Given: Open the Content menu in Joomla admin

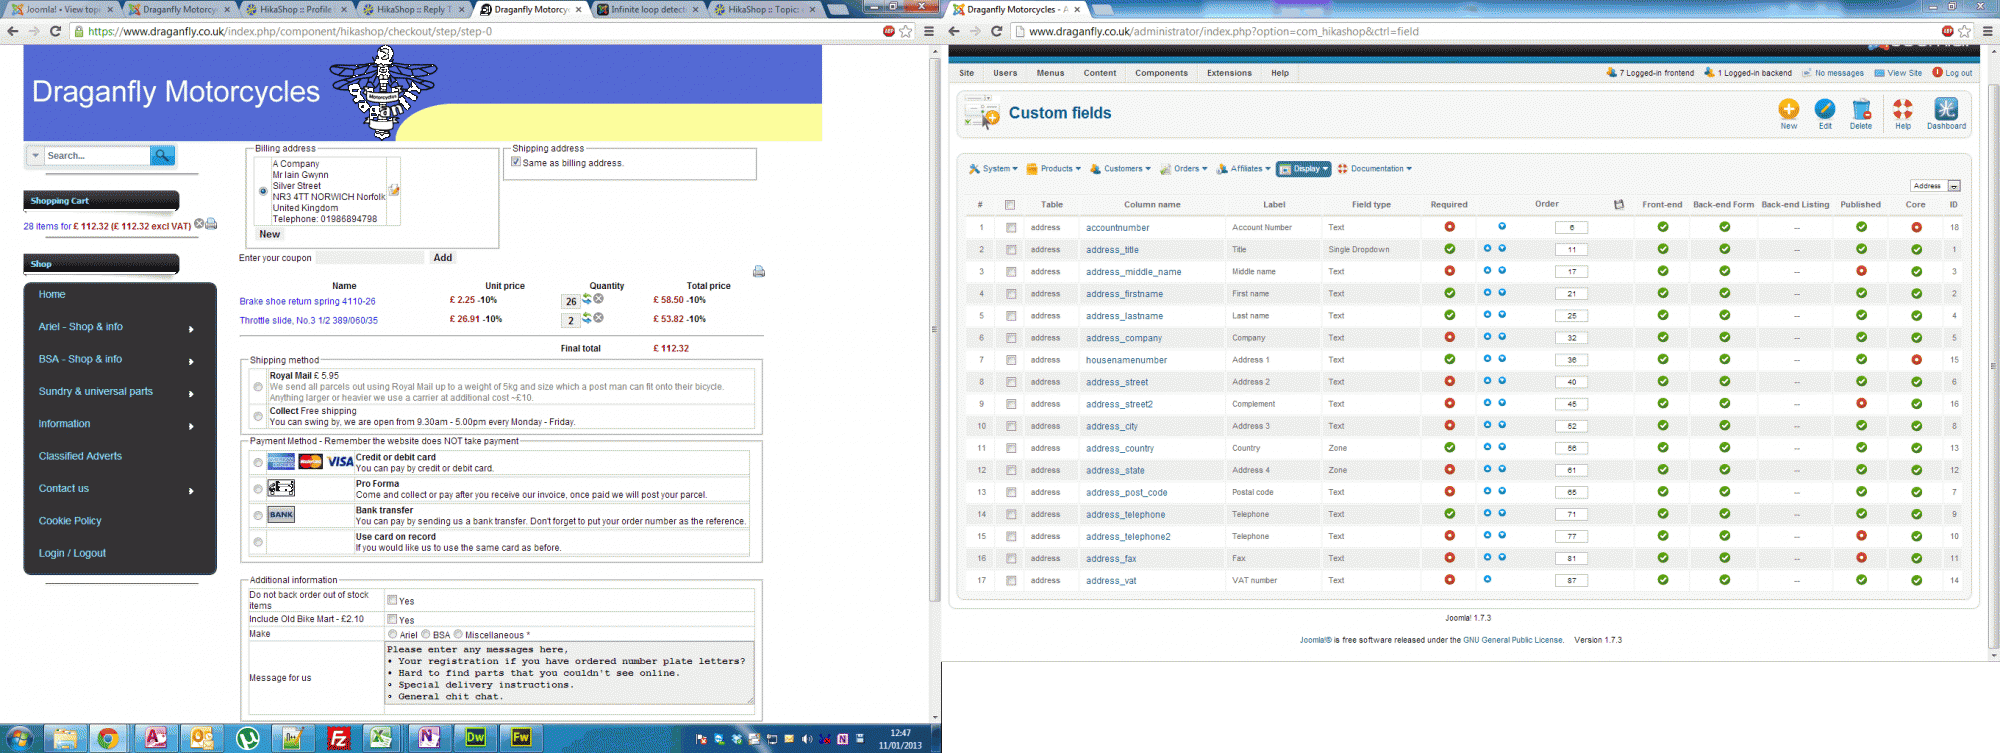Looking at the screenshot, I should (1099, 73).
